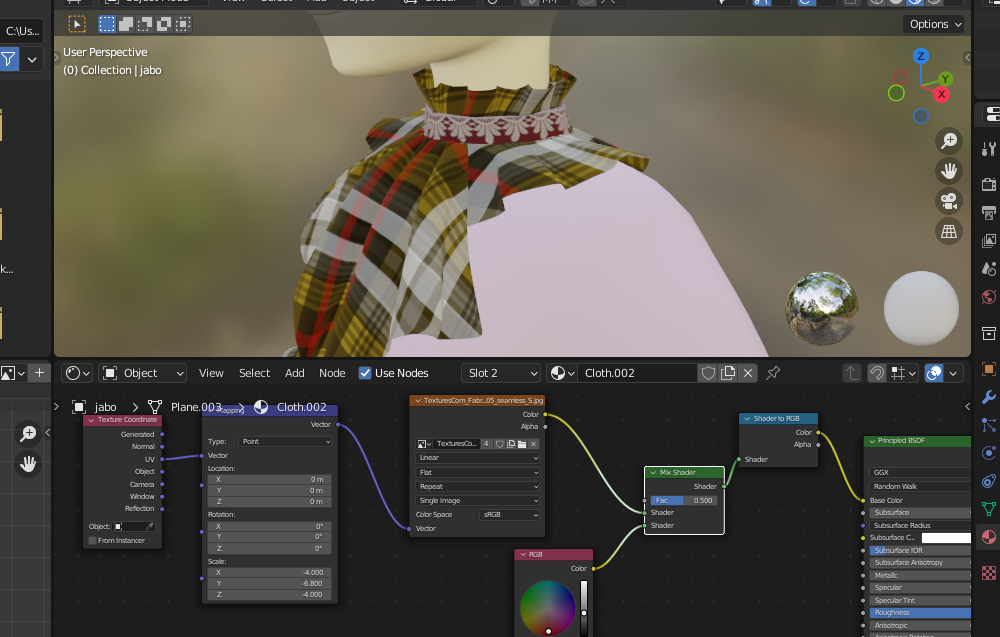
Task: Set a new selection with box-select mode icon
Action: point(107,24)
